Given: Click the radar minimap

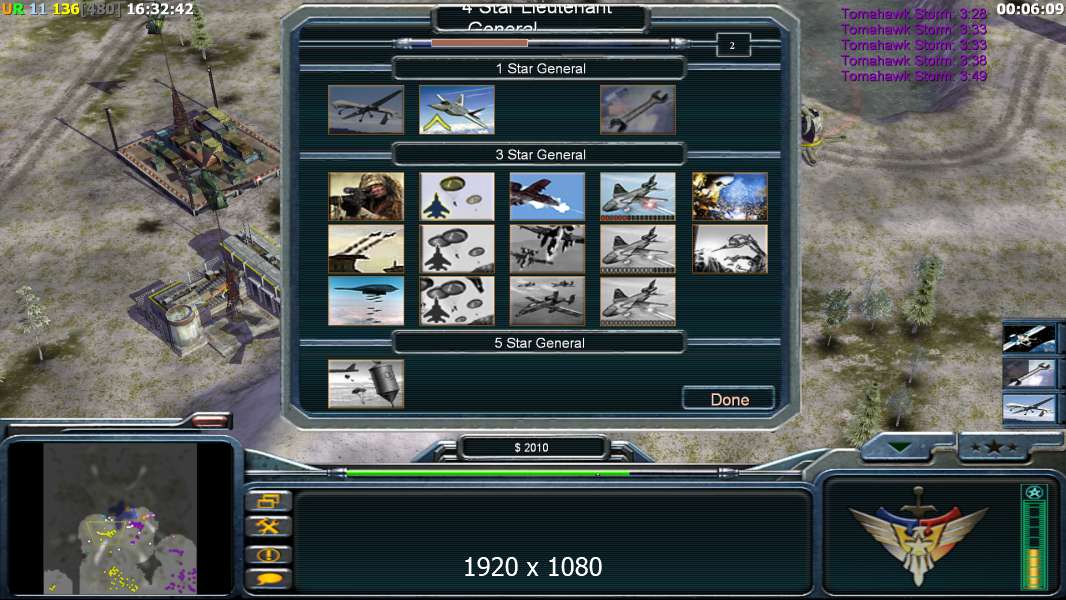Looking at the screenshot, I should (x=120, y=518).
